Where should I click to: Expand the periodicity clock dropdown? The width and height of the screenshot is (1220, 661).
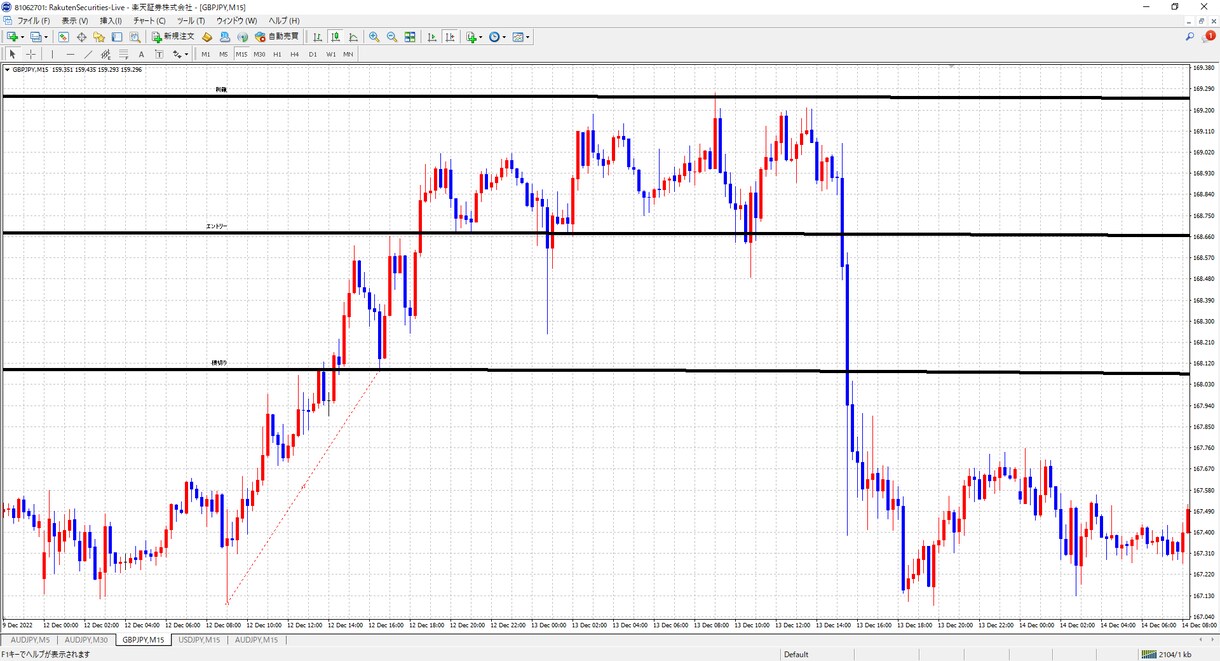click(504, 37)
